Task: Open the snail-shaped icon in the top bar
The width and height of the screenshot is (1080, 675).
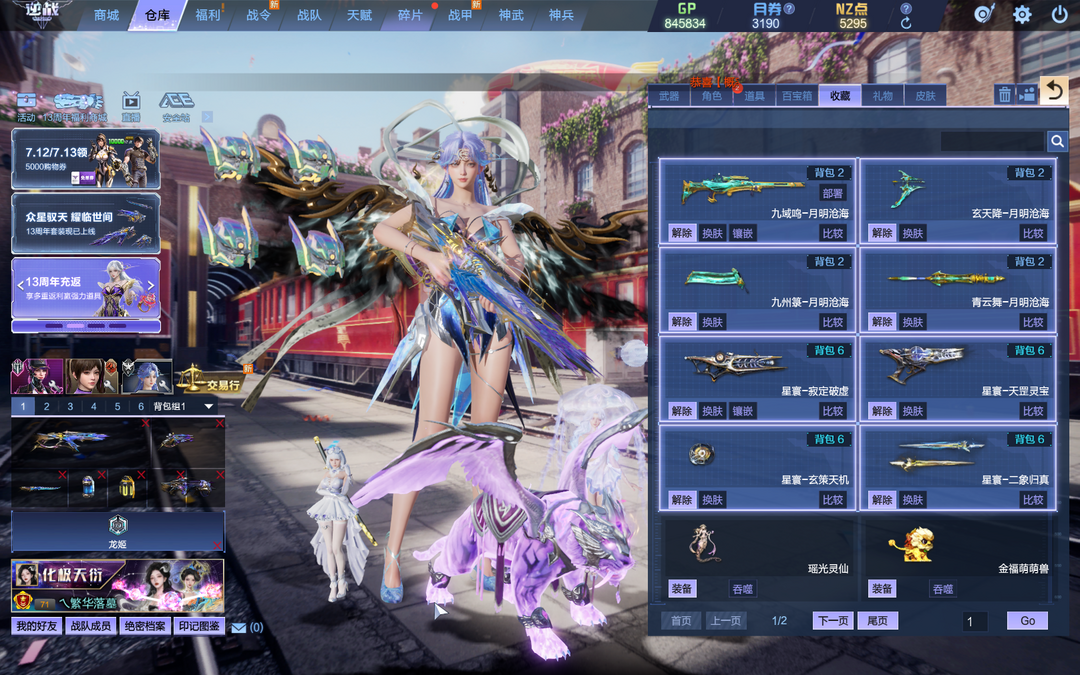Action: (x=984, y=14)
